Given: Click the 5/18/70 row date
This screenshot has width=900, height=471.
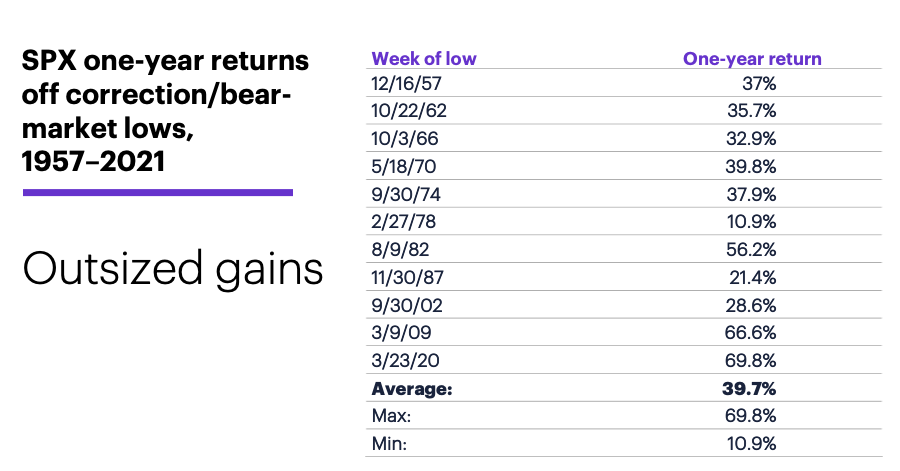Looking at the screenshot, I should click(404, 166).
